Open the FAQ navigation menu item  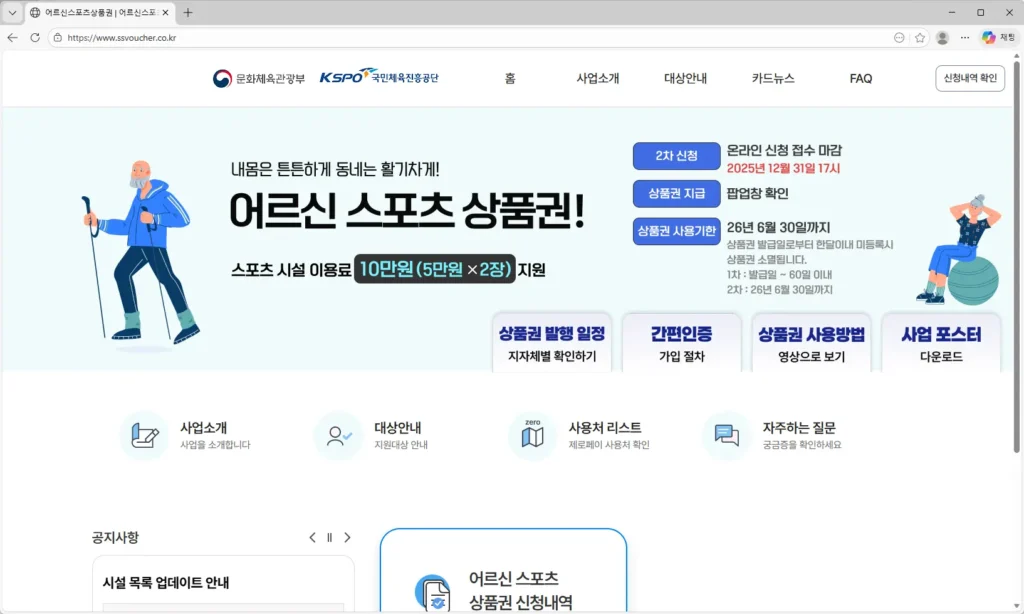pos(860,78)
